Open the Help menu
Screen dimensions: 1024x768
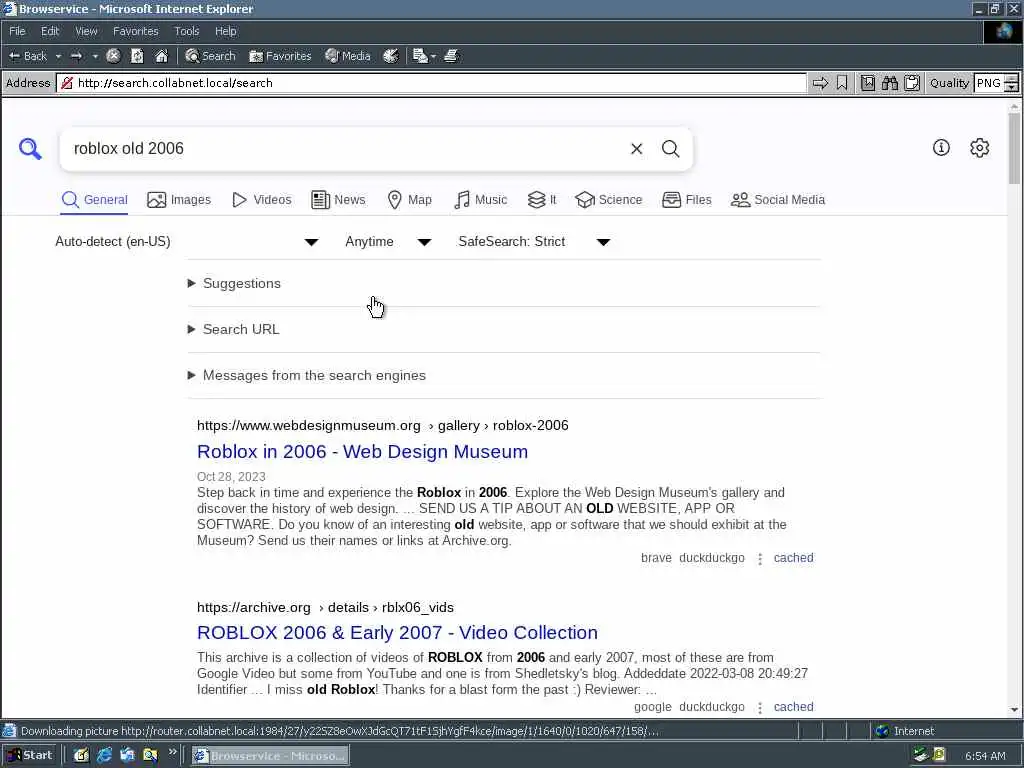(x=225, y=31)
